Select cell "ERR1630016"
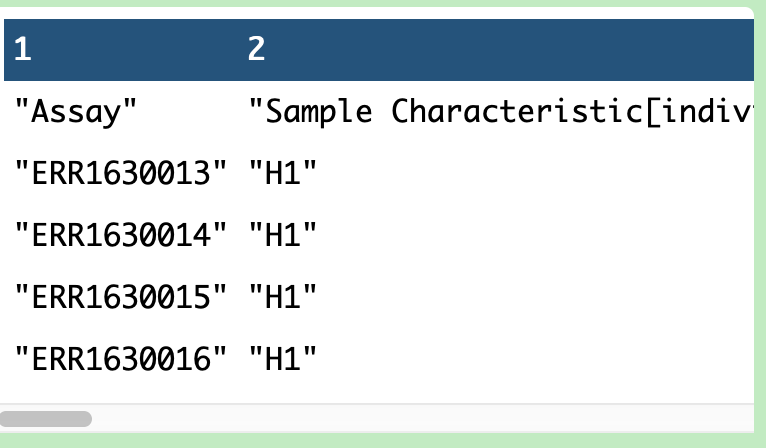 121,359
